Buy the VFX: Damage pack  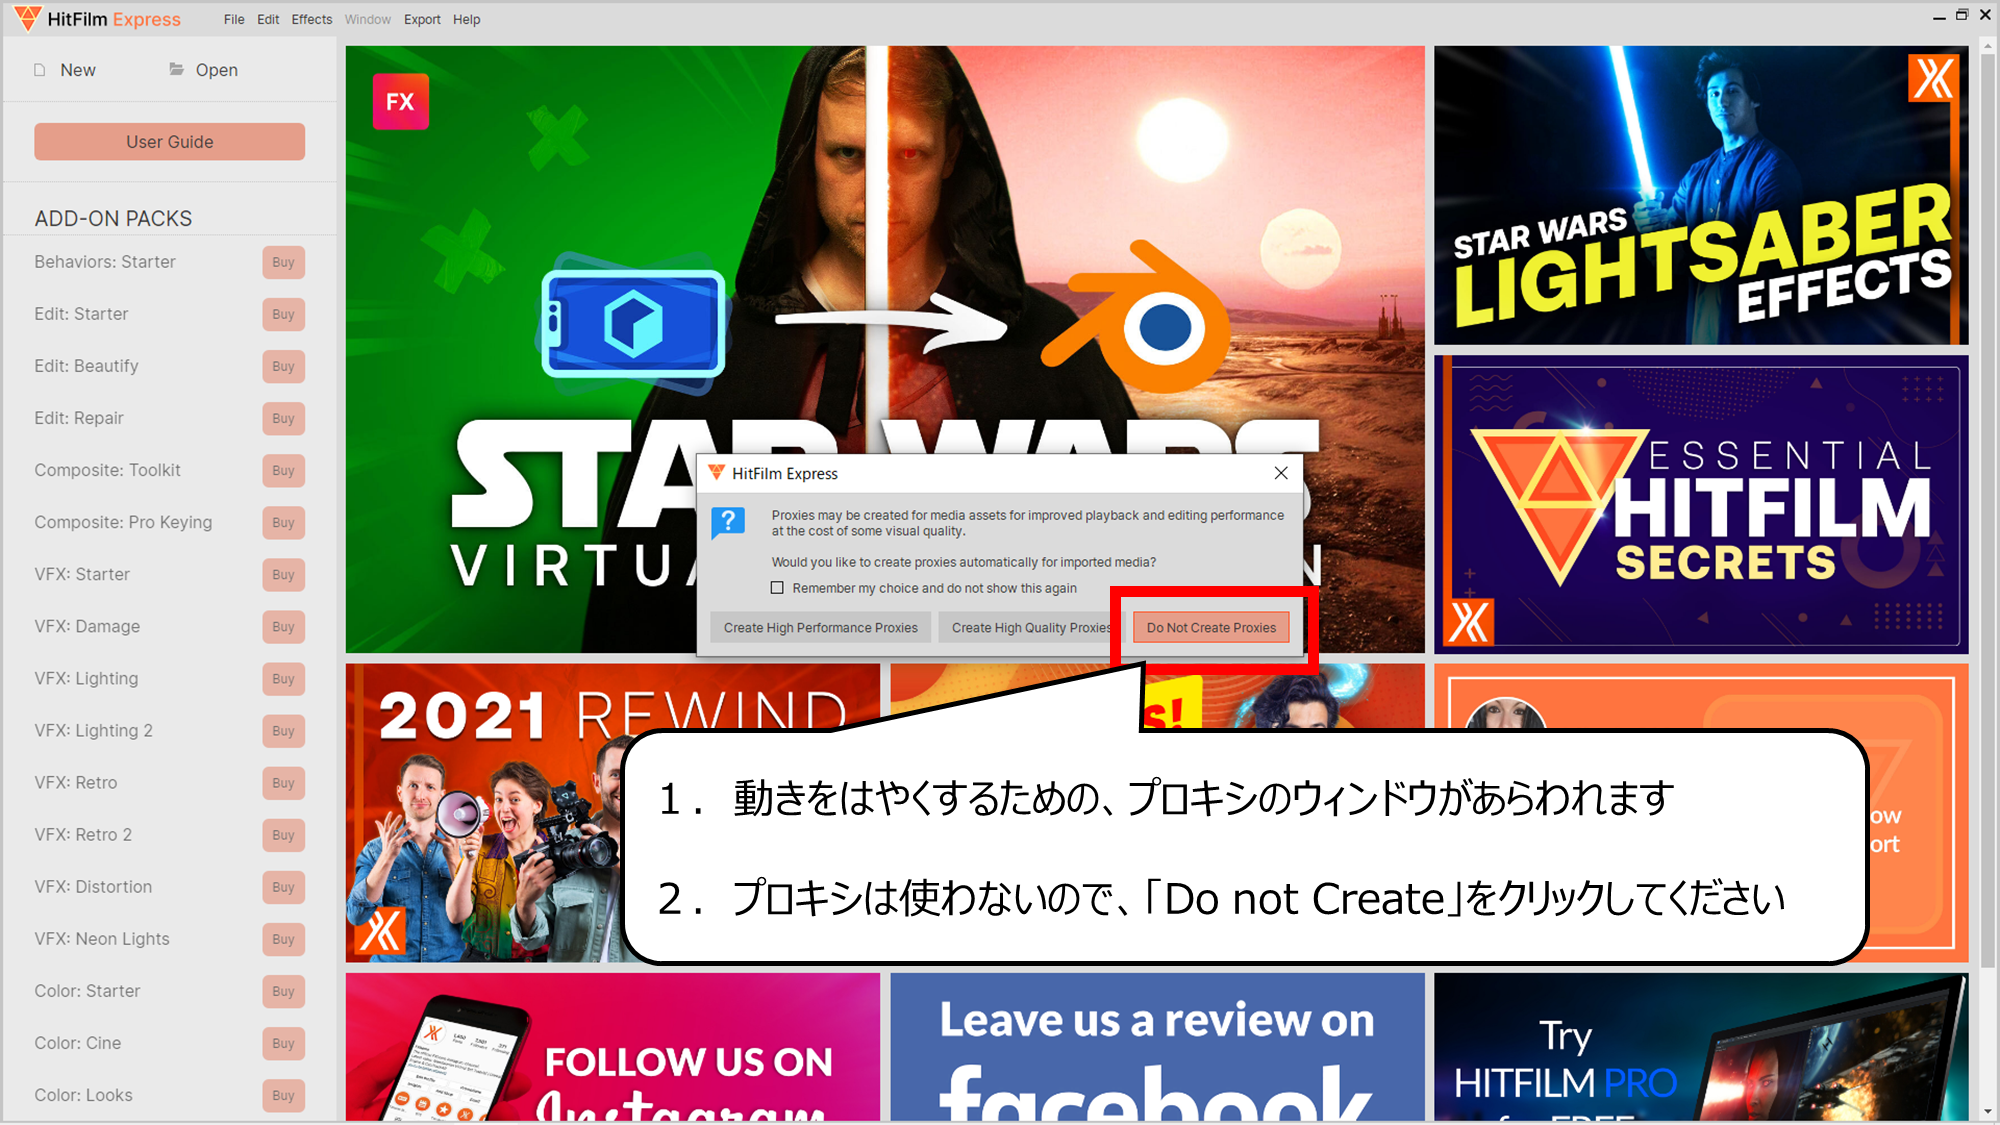[283, 626]
